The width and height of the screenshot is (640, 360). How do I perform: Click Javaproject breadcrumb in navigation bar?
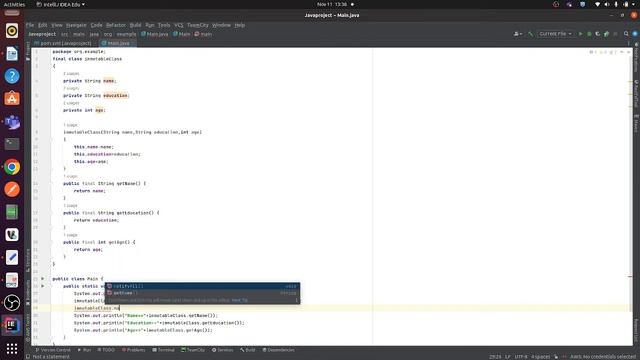coord(42,34)
